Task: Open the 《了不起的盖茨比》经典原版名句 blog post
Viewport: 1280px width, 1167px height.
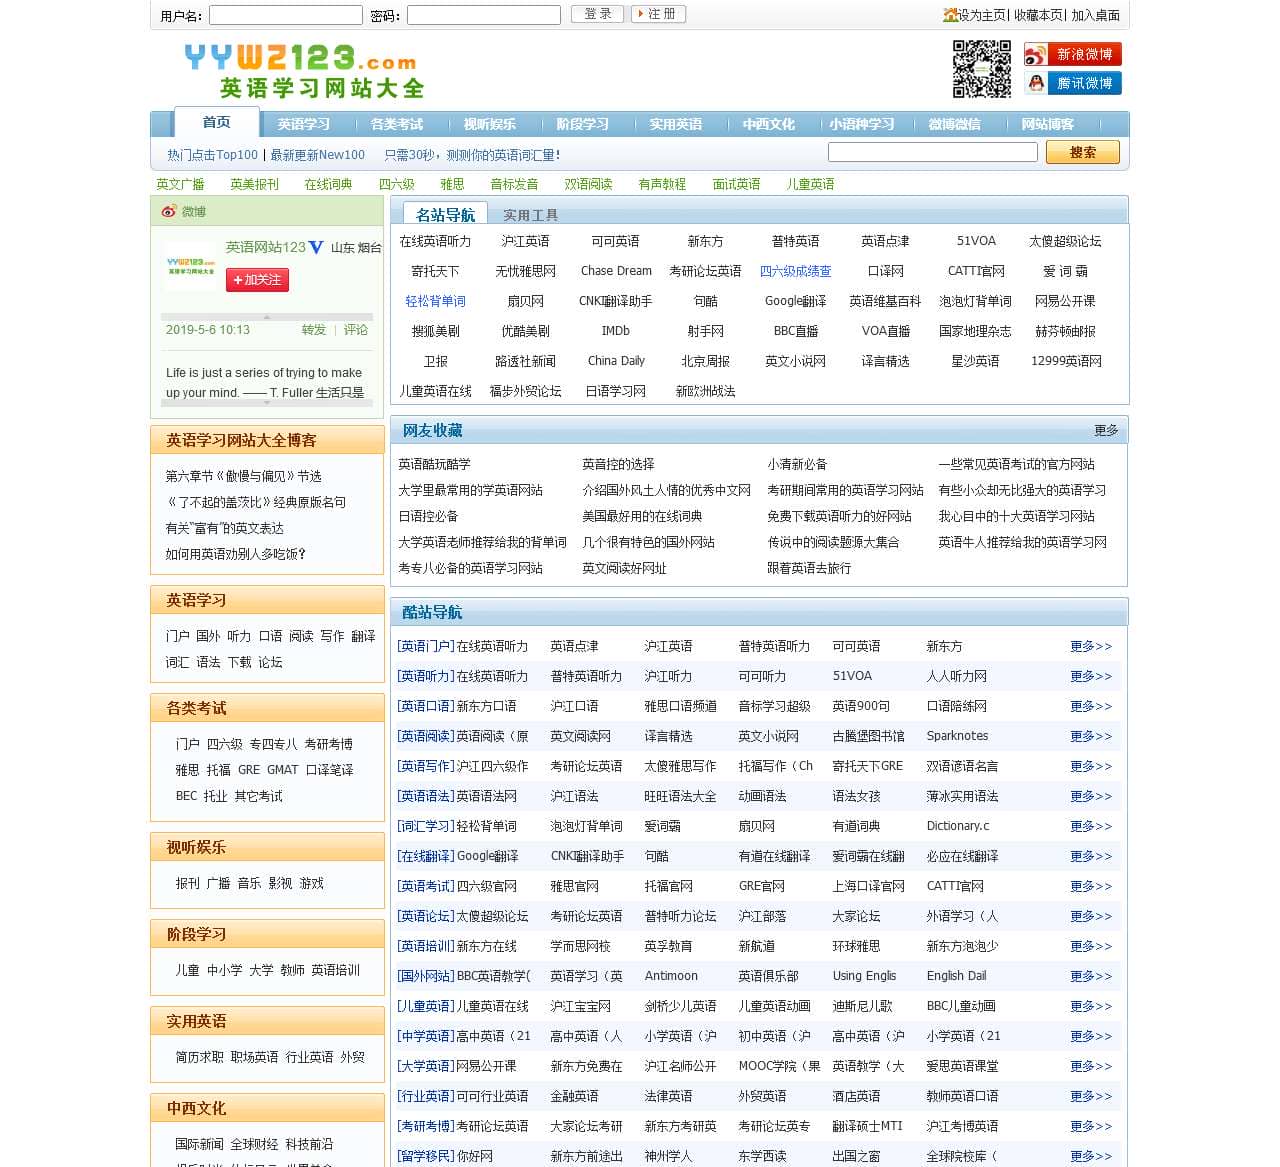Action: point(256,502)
